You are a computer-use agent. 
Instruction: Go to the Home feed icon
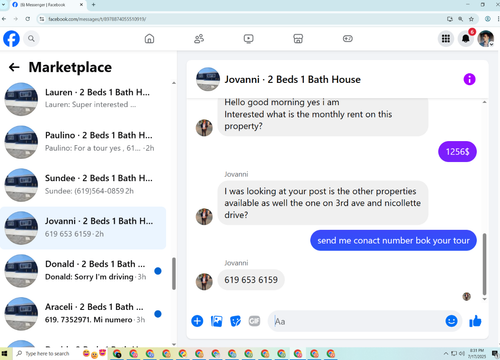coord(149,39)
